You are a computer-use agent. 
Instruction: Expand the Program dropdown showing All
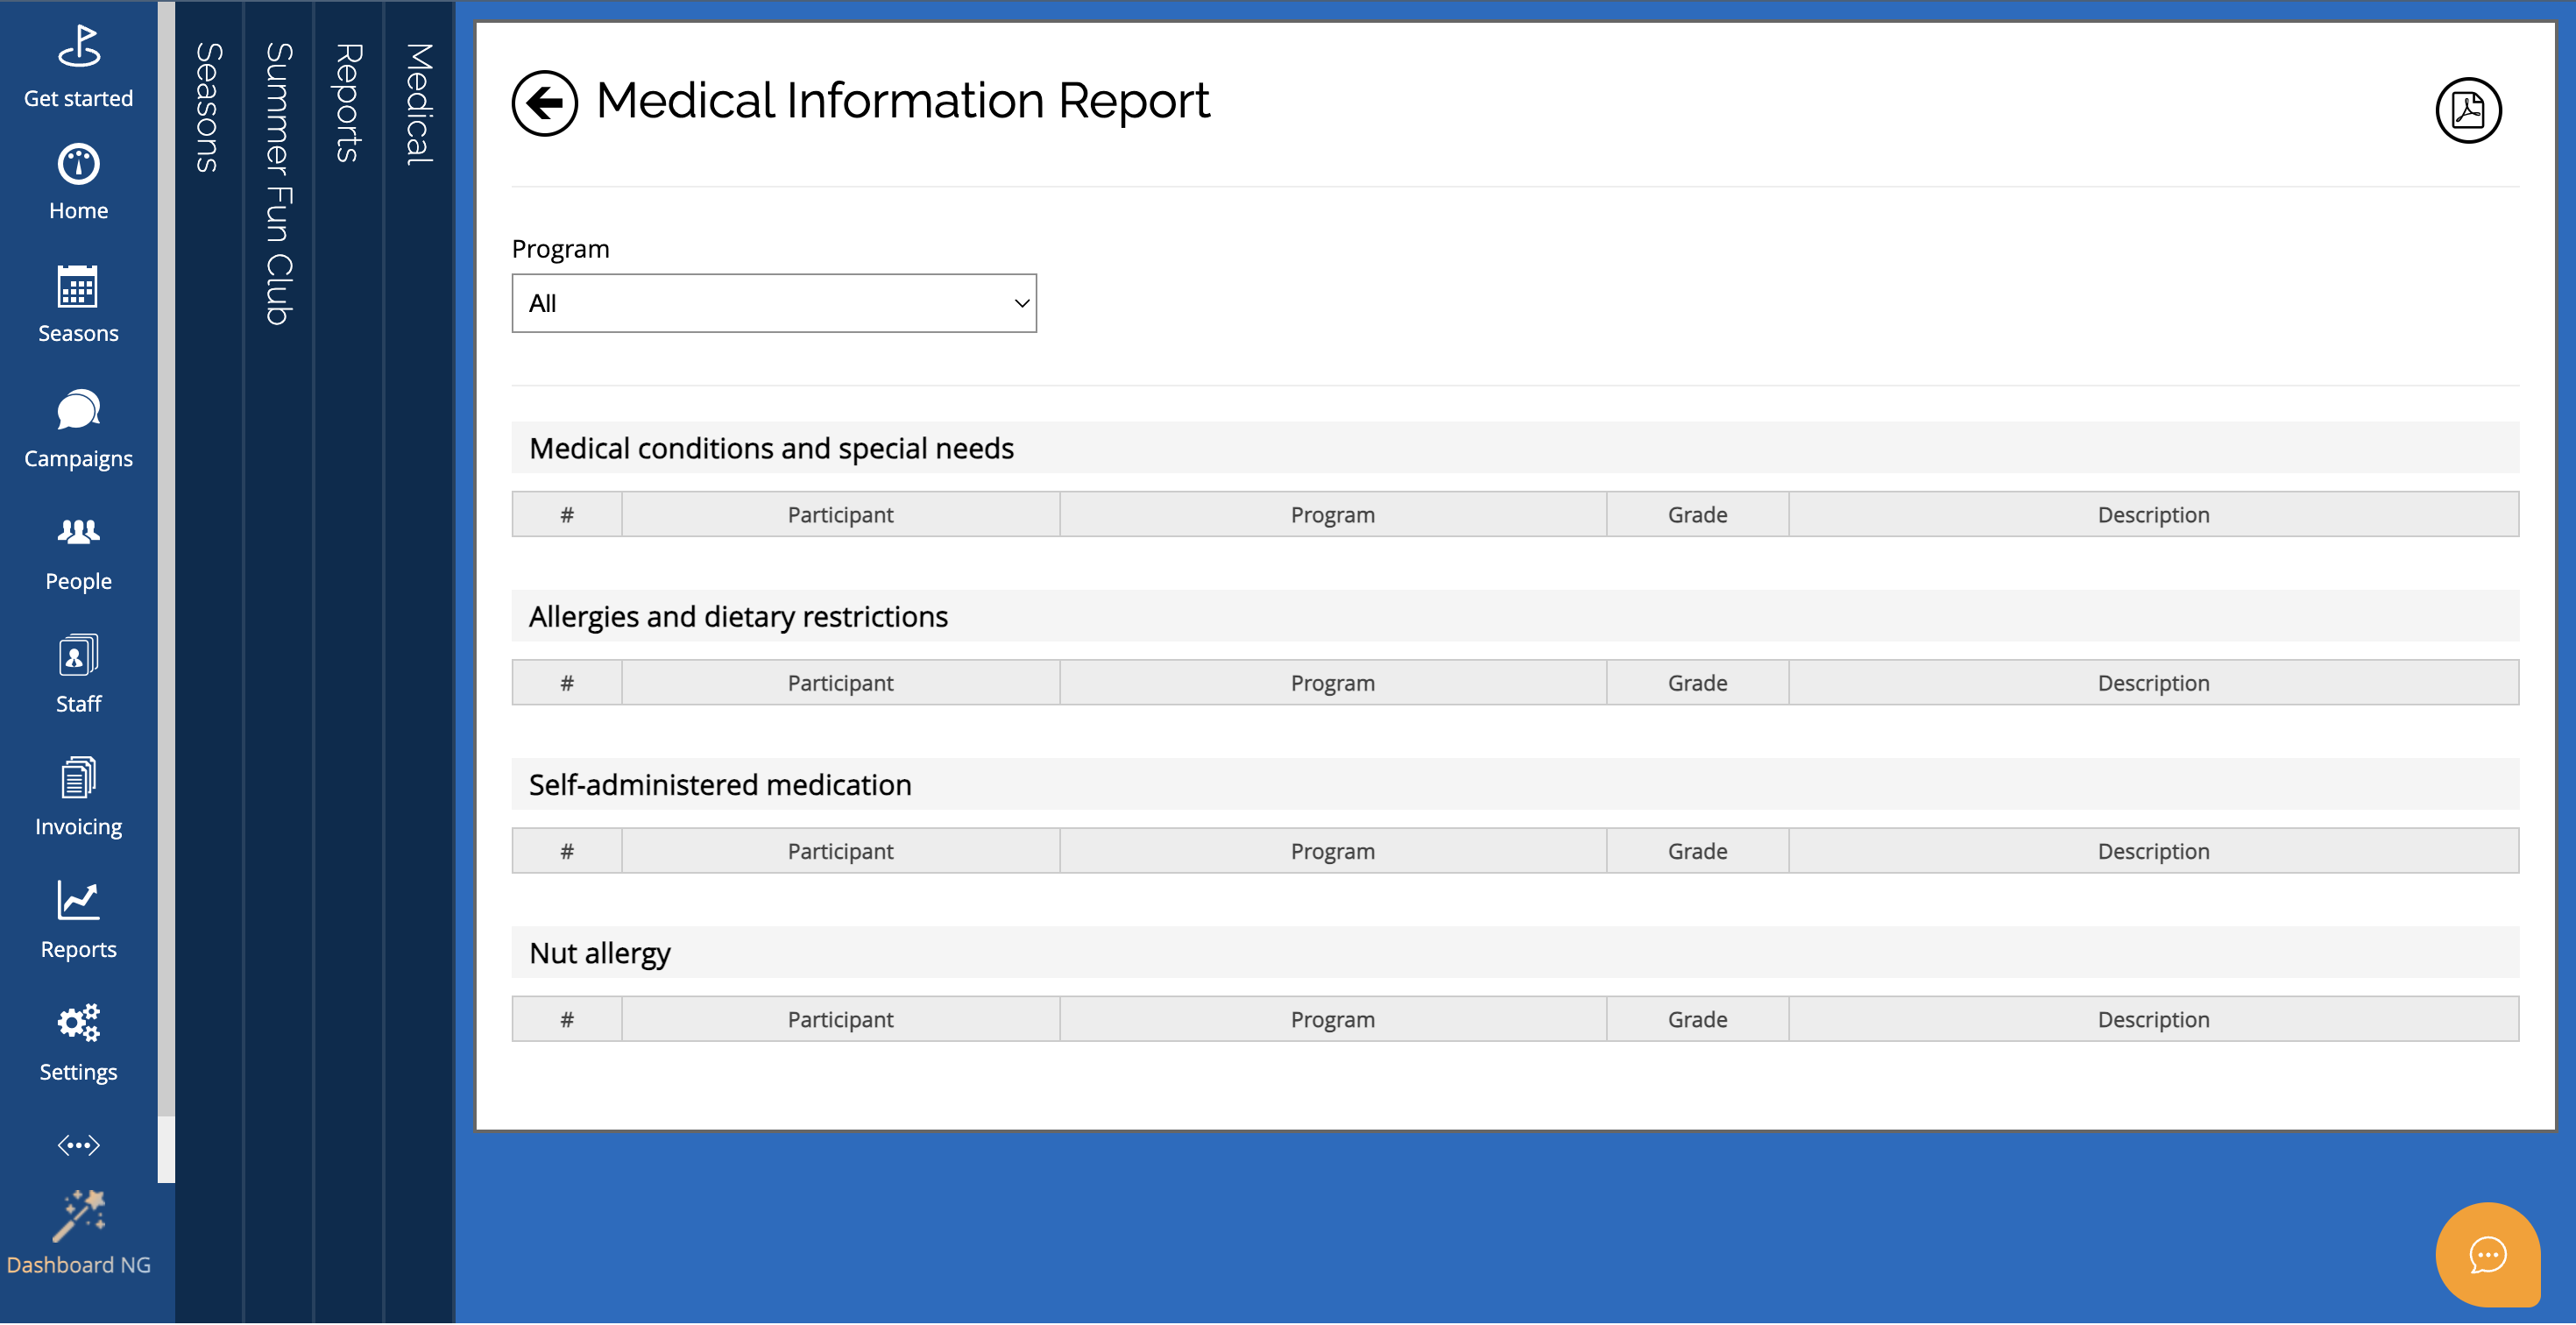(x=773, y=303)
